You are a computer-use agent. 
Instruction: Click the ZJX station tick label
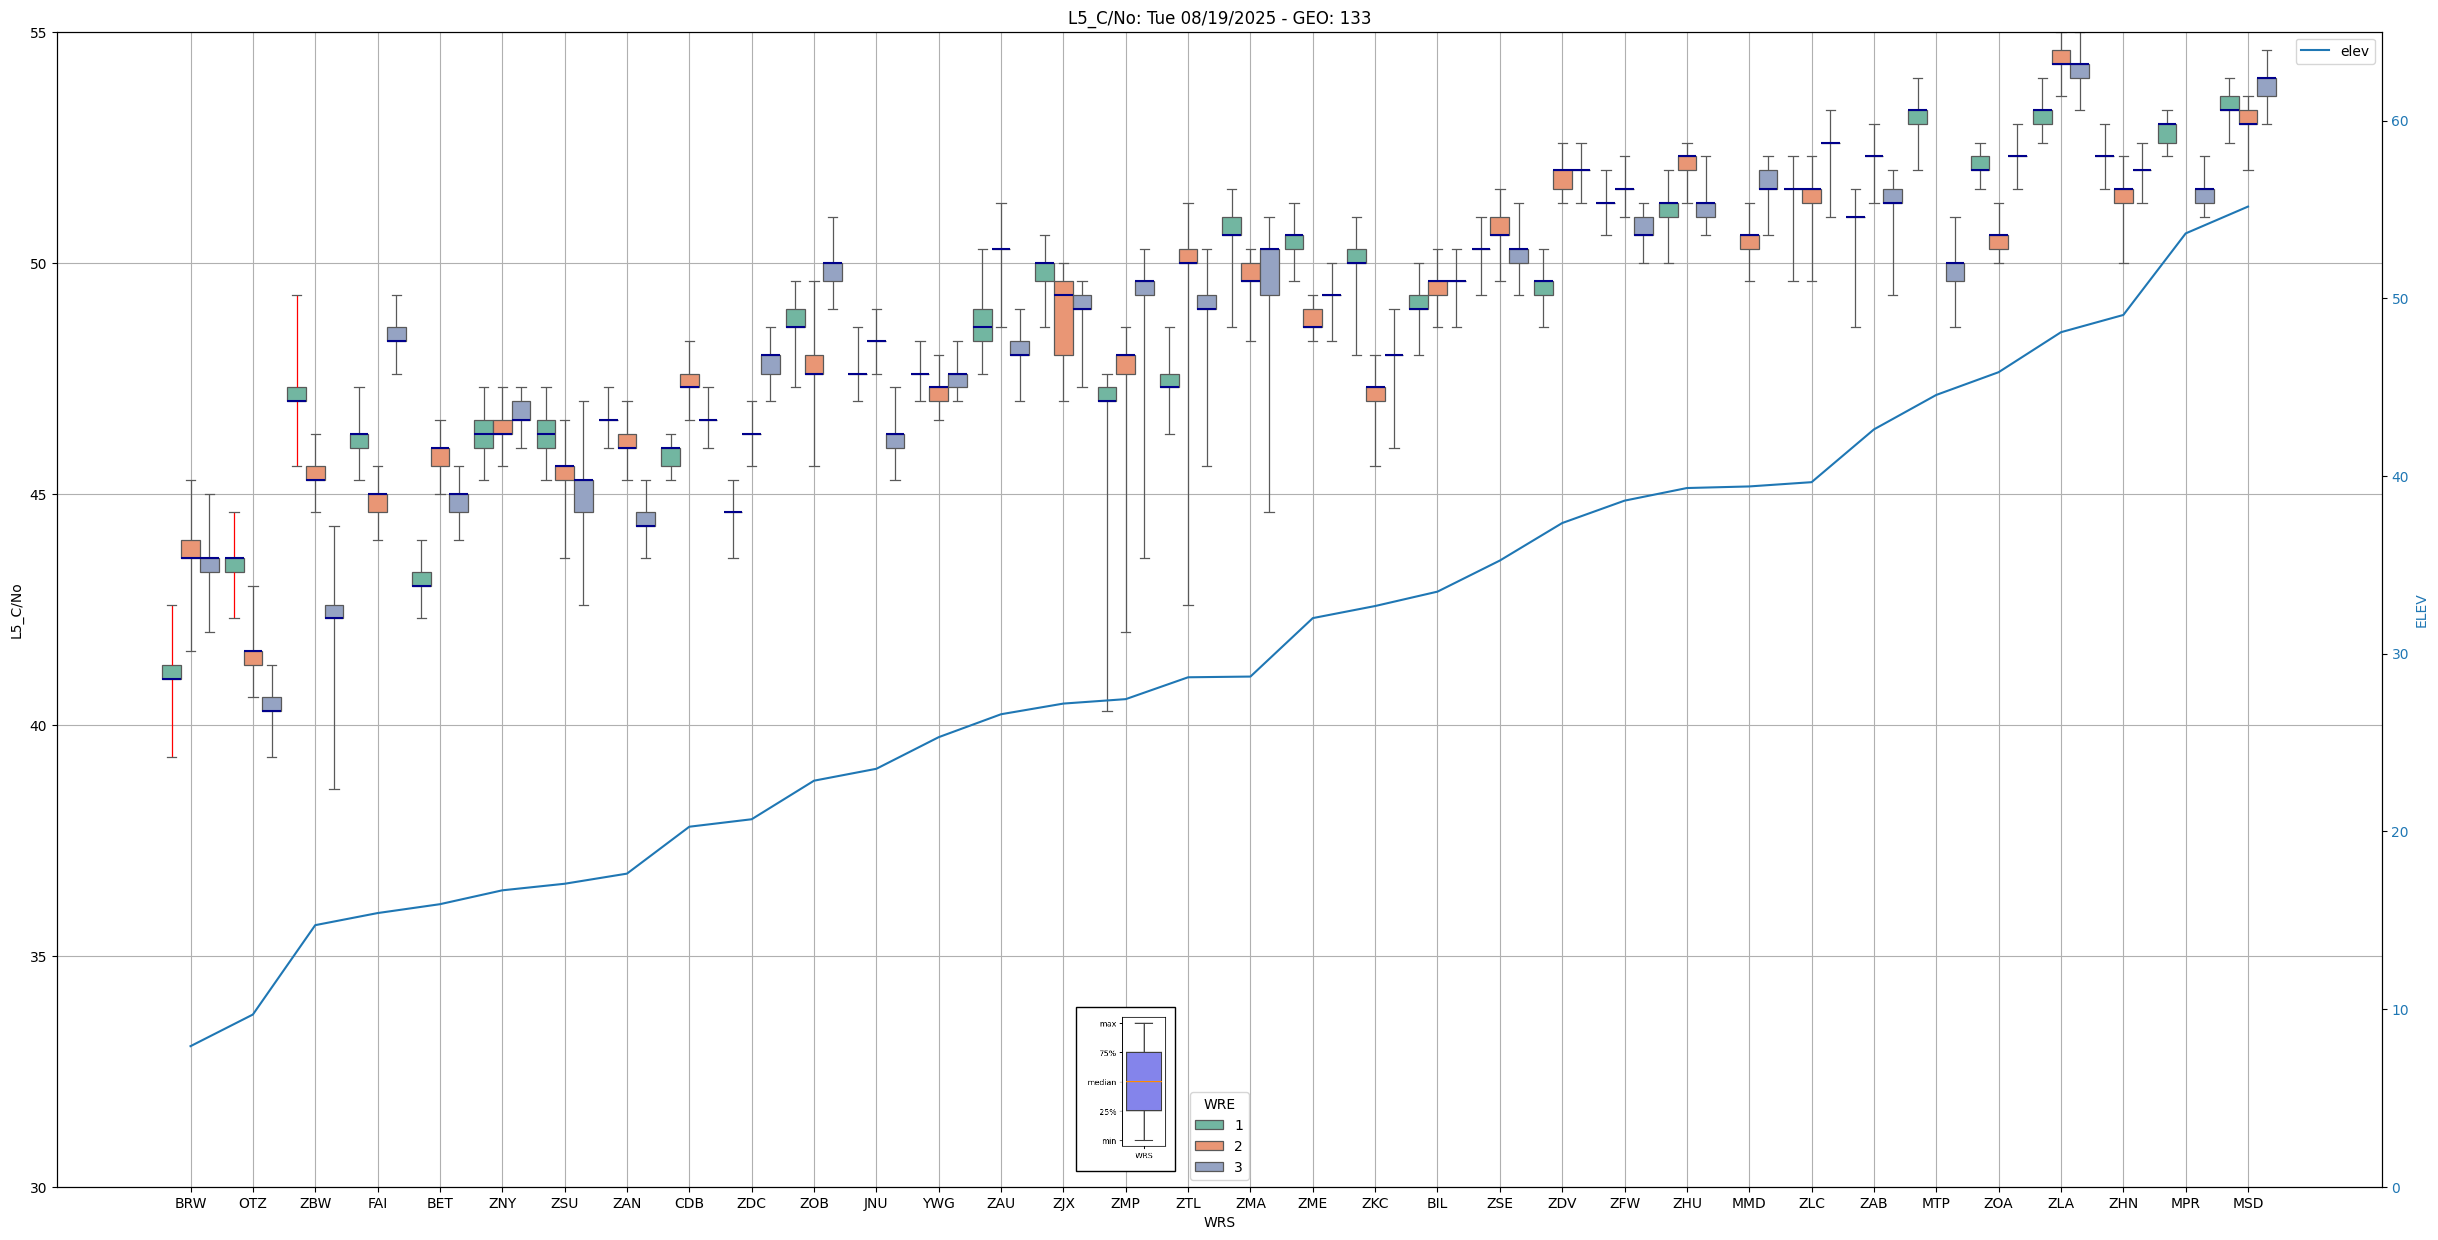1063,1203
